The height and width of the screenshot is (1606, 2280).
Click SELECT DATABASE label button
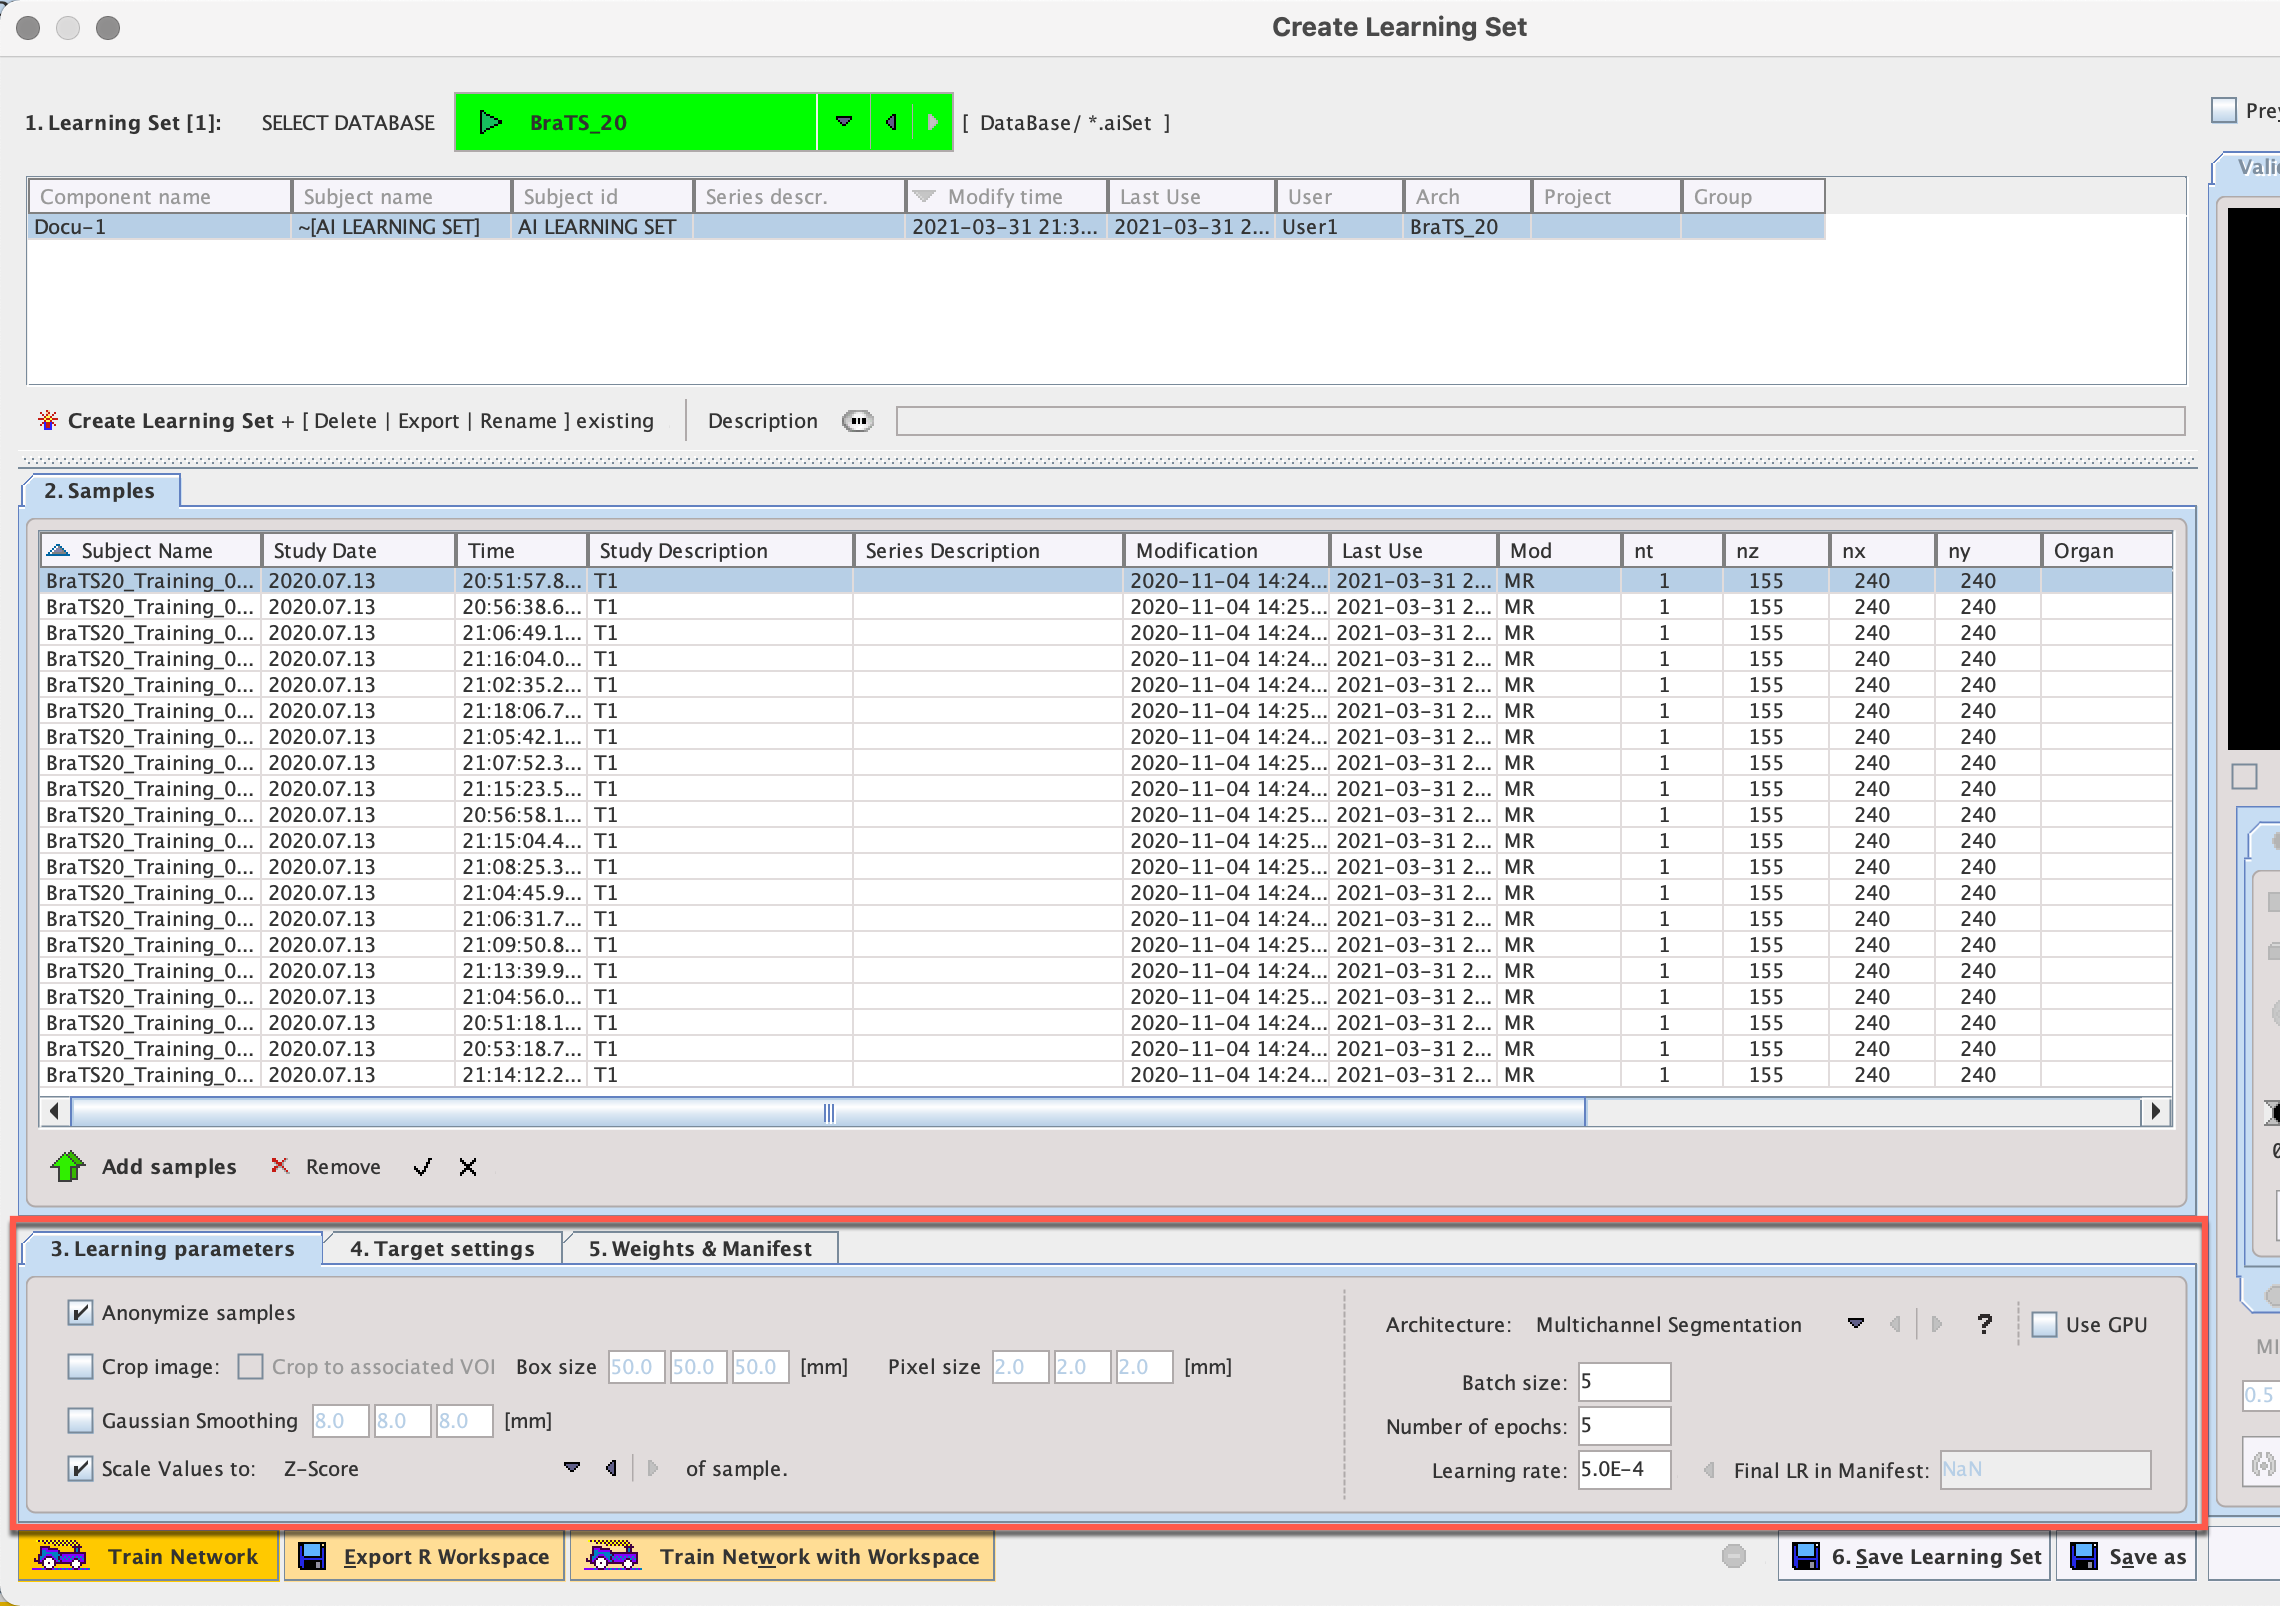[348, 122]
